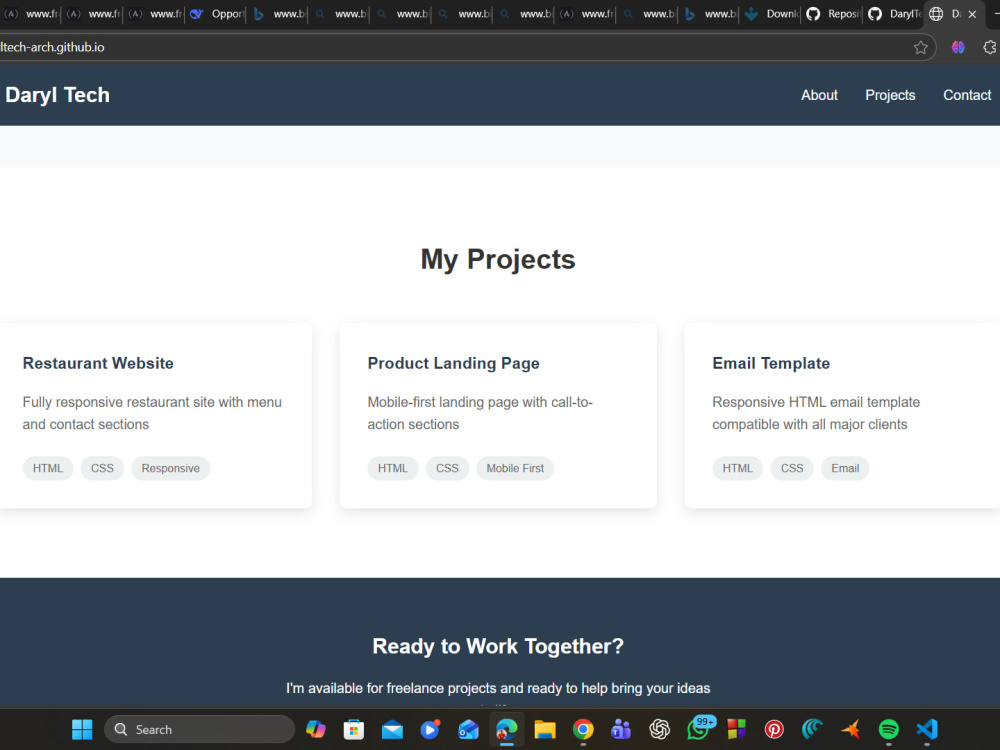Open the Email Template card title
This screenshot has height=750, width=1000.
point(771,363)
